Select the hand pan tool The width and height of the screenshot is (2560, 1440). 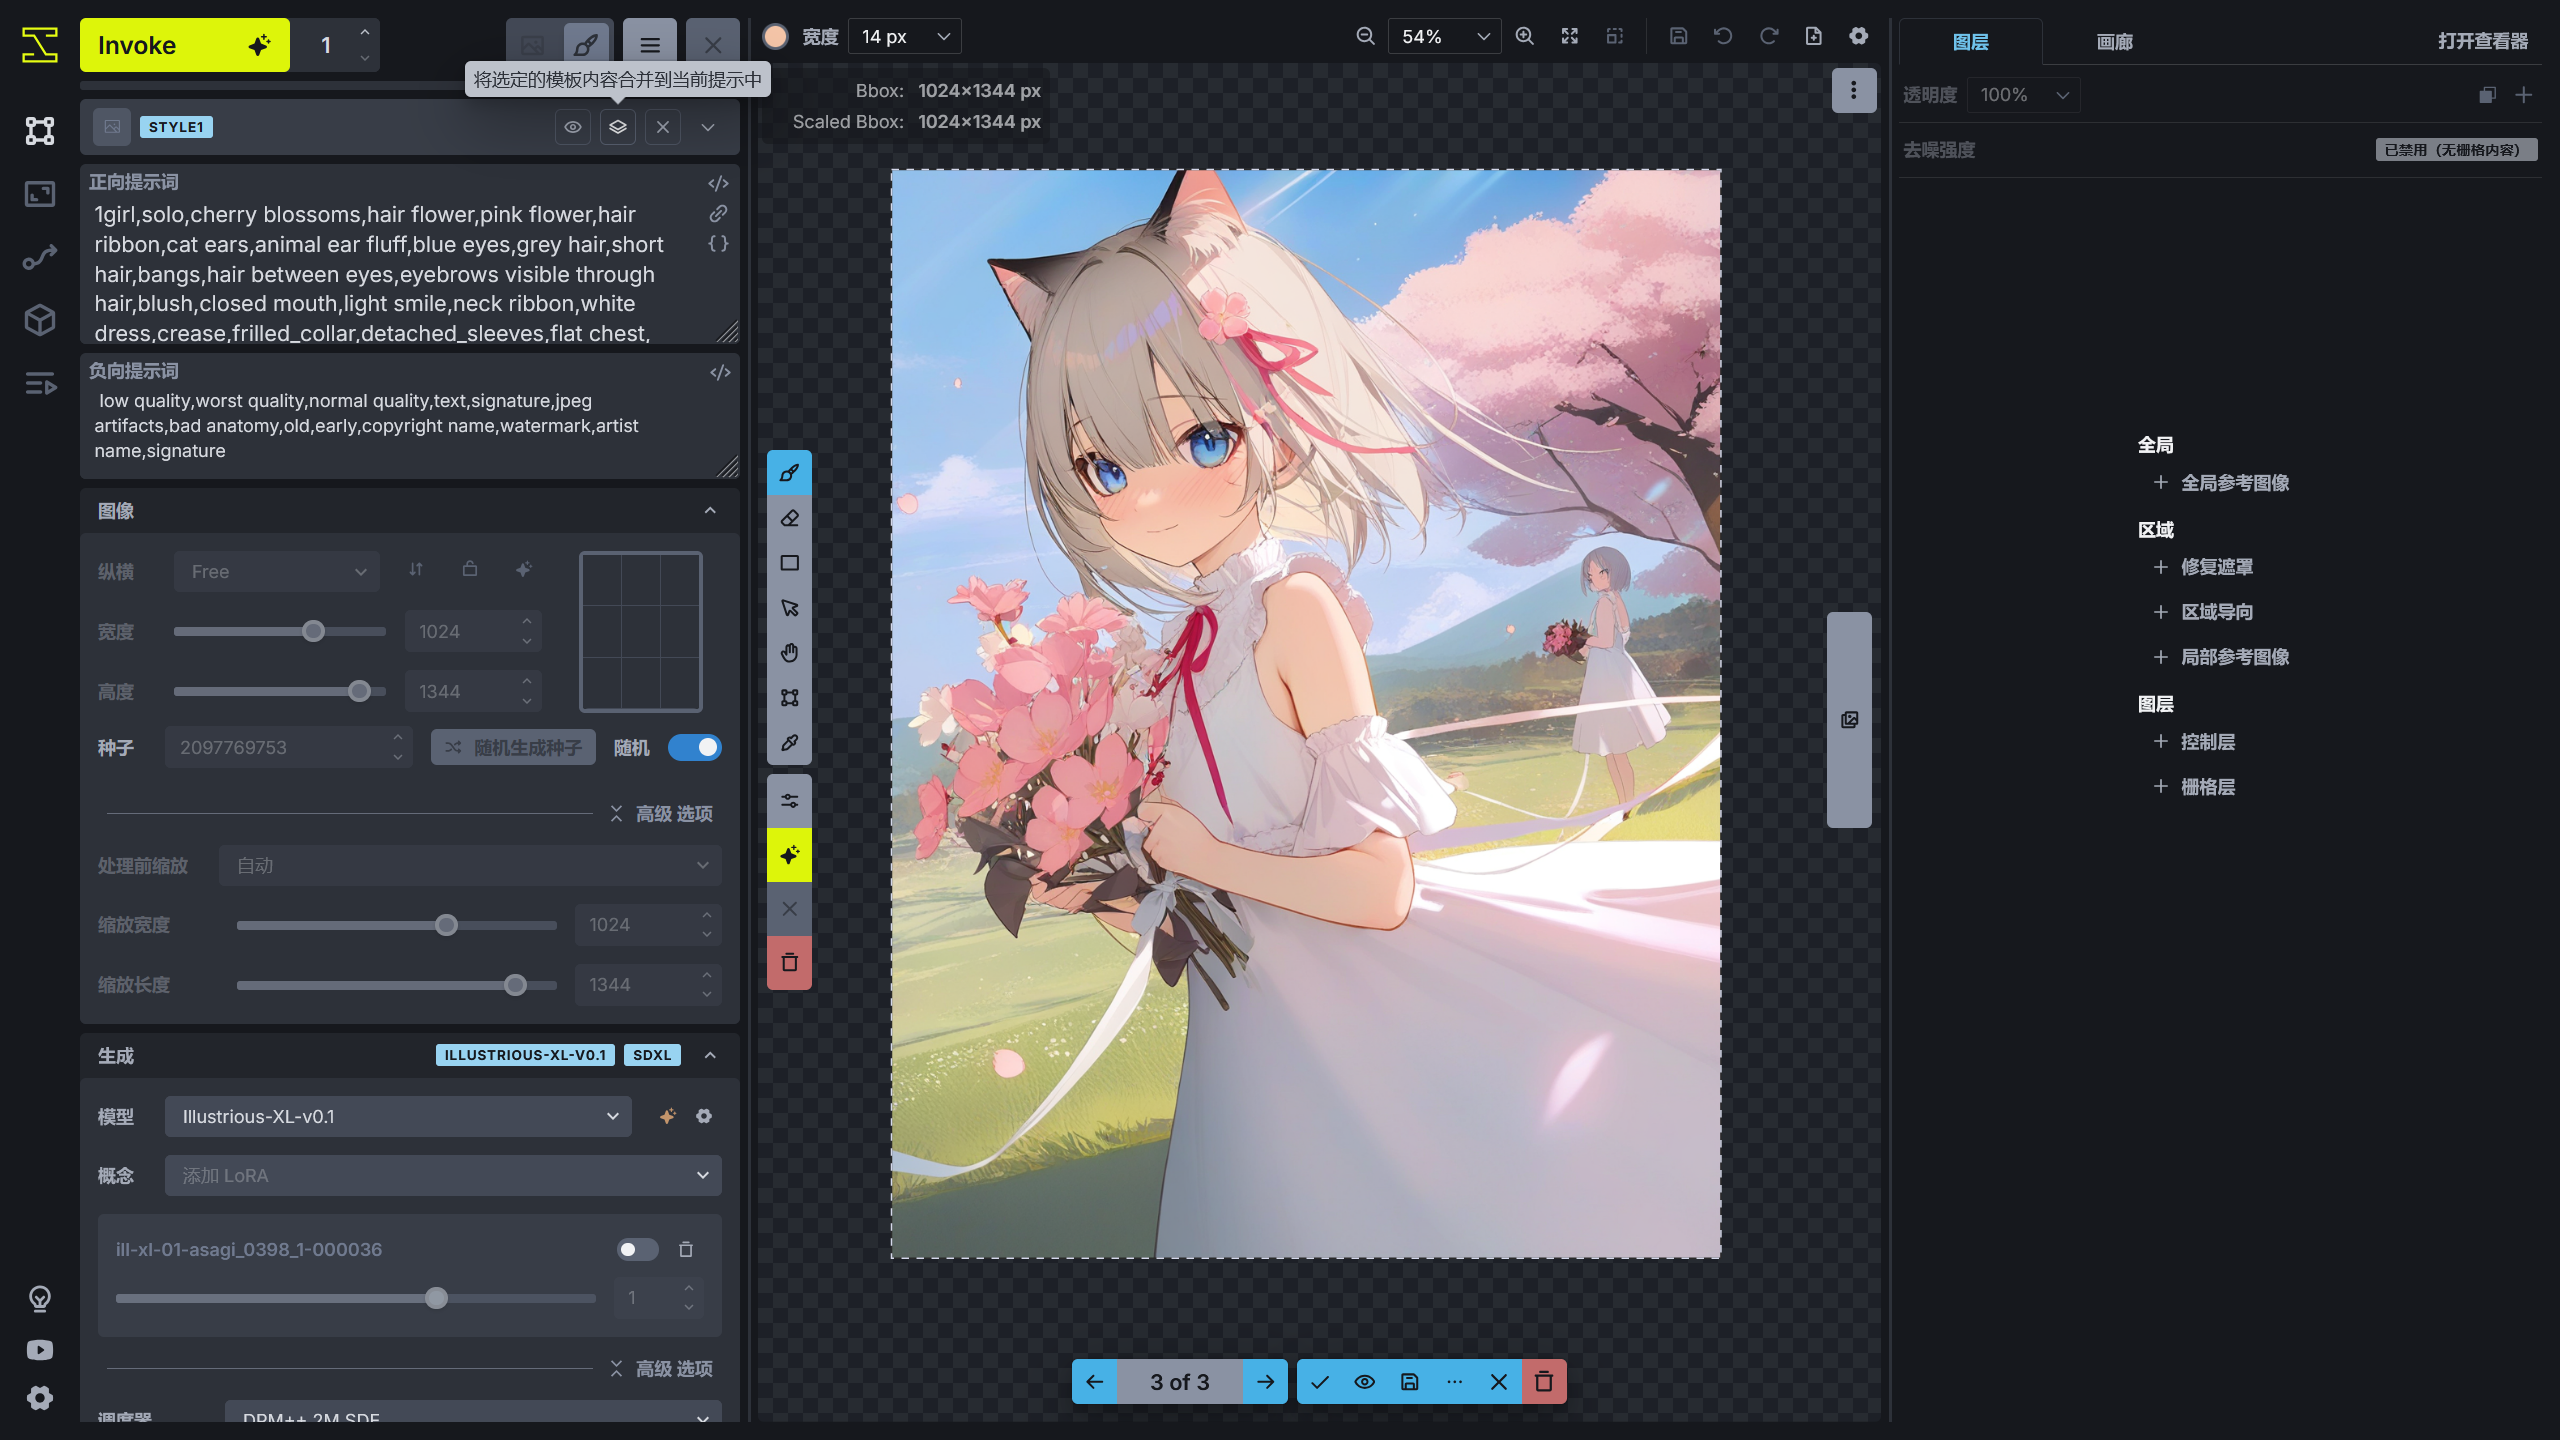click(789, 653)
